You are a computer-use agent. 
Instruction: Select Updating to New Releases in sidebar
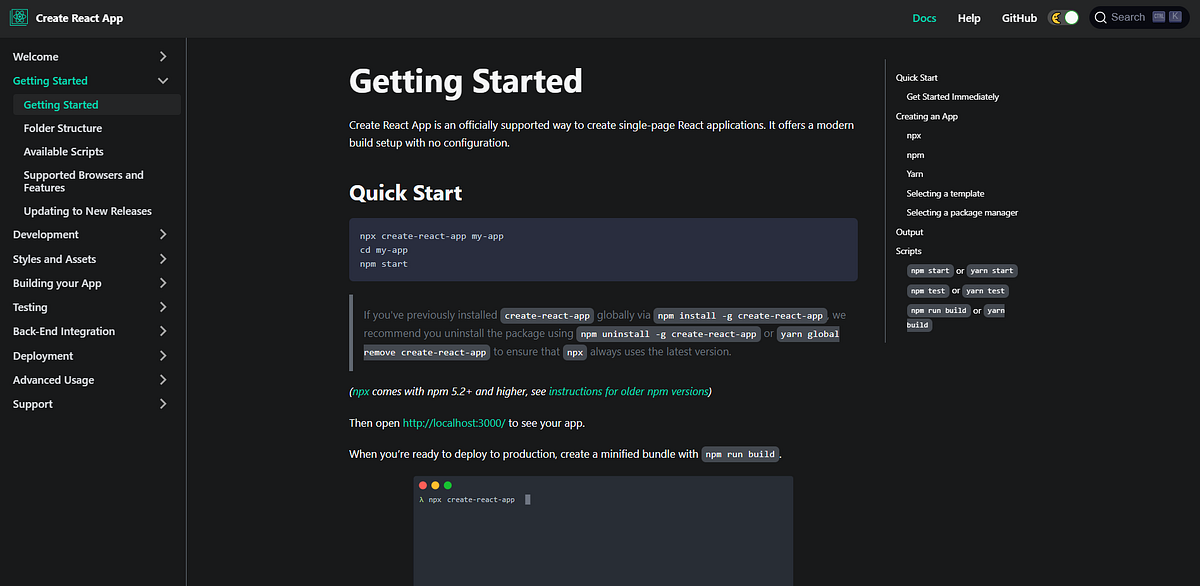[x=87, y=210]
